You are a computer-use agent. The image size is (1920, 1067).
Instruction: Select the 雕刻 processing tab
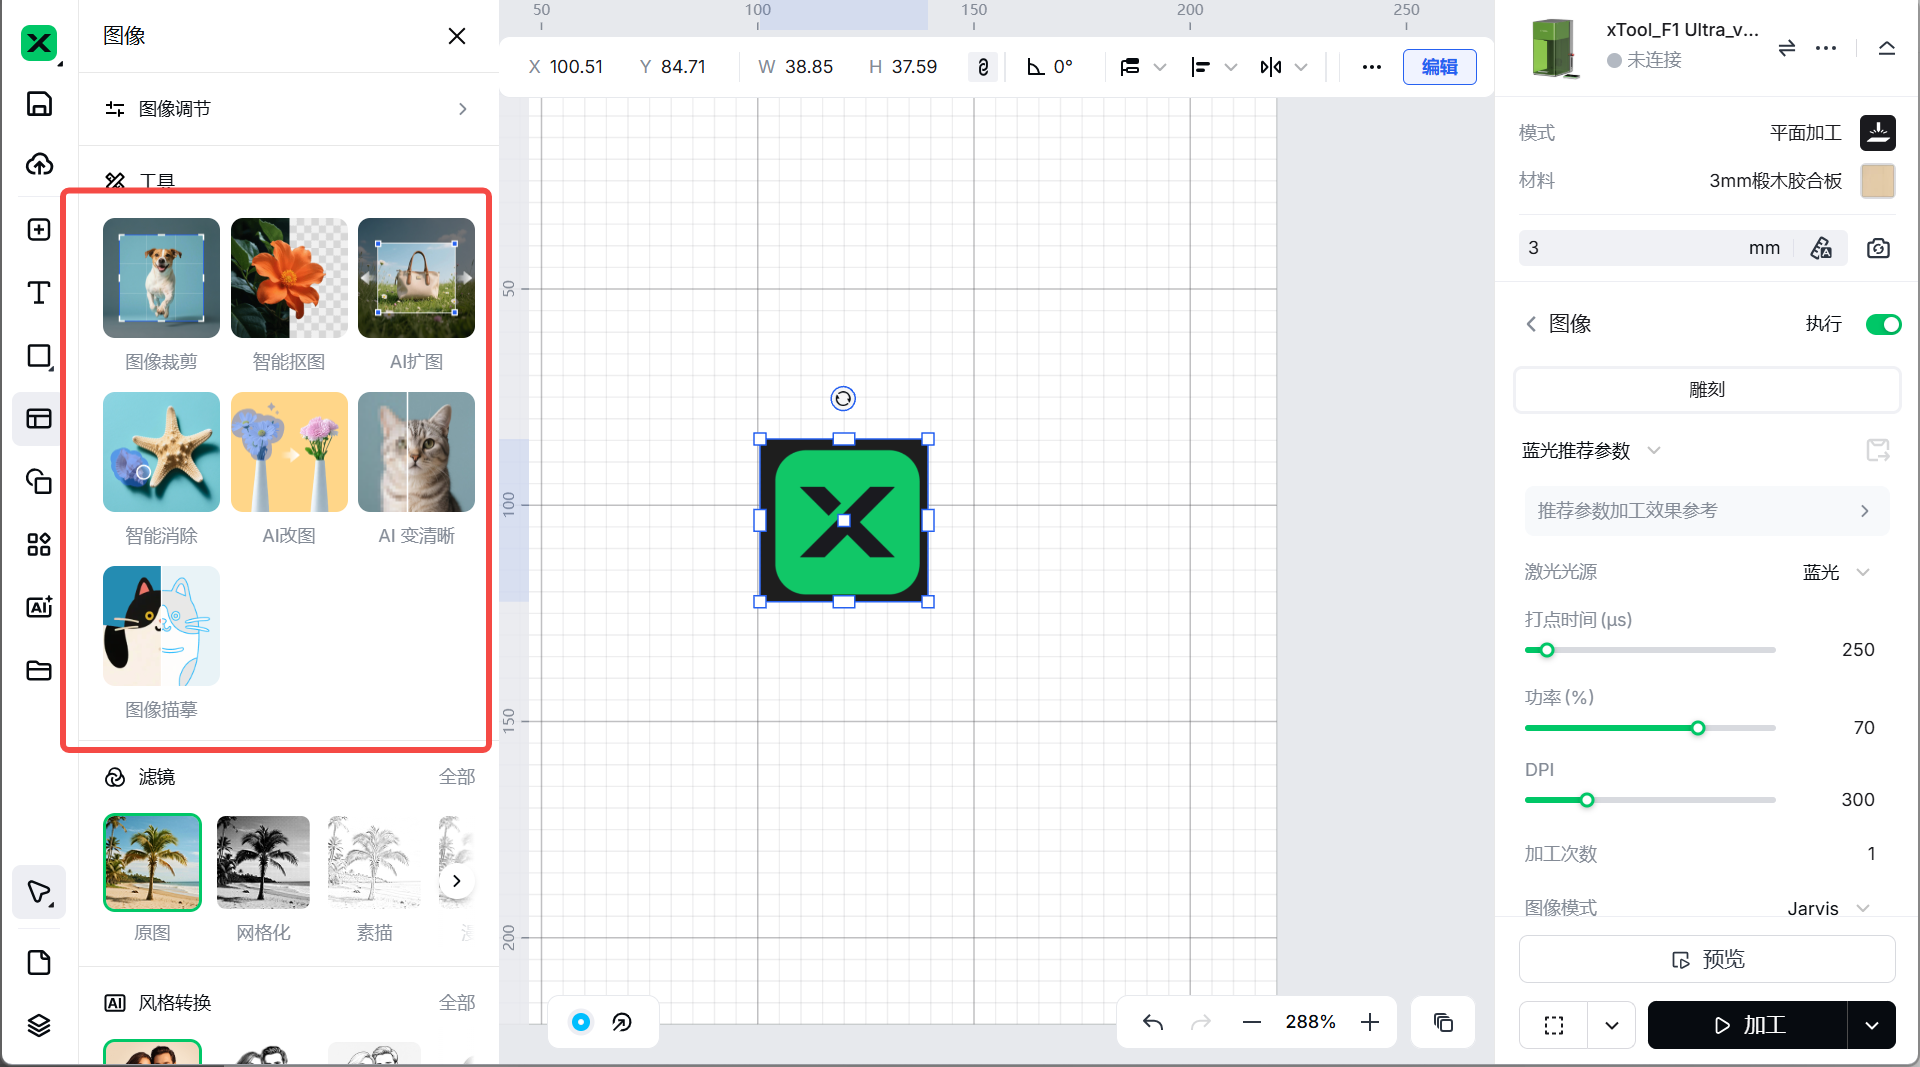1706,390
